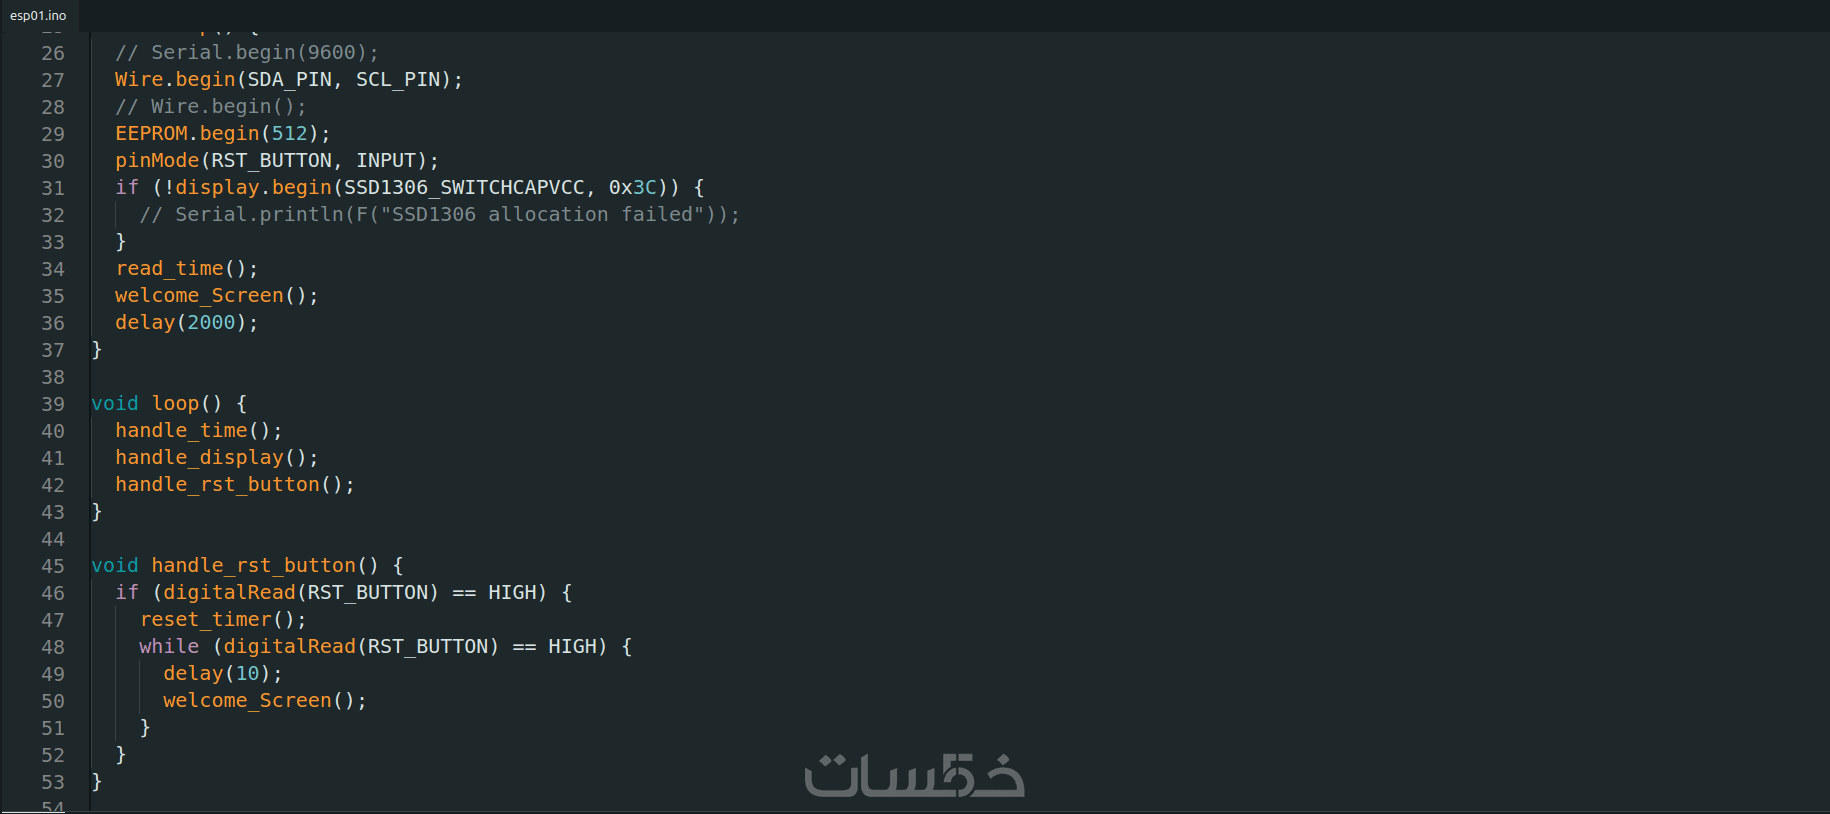Click the delay(2000) statement
The height and width of the screenshot is (814, 1830).
tap(186, 323)
